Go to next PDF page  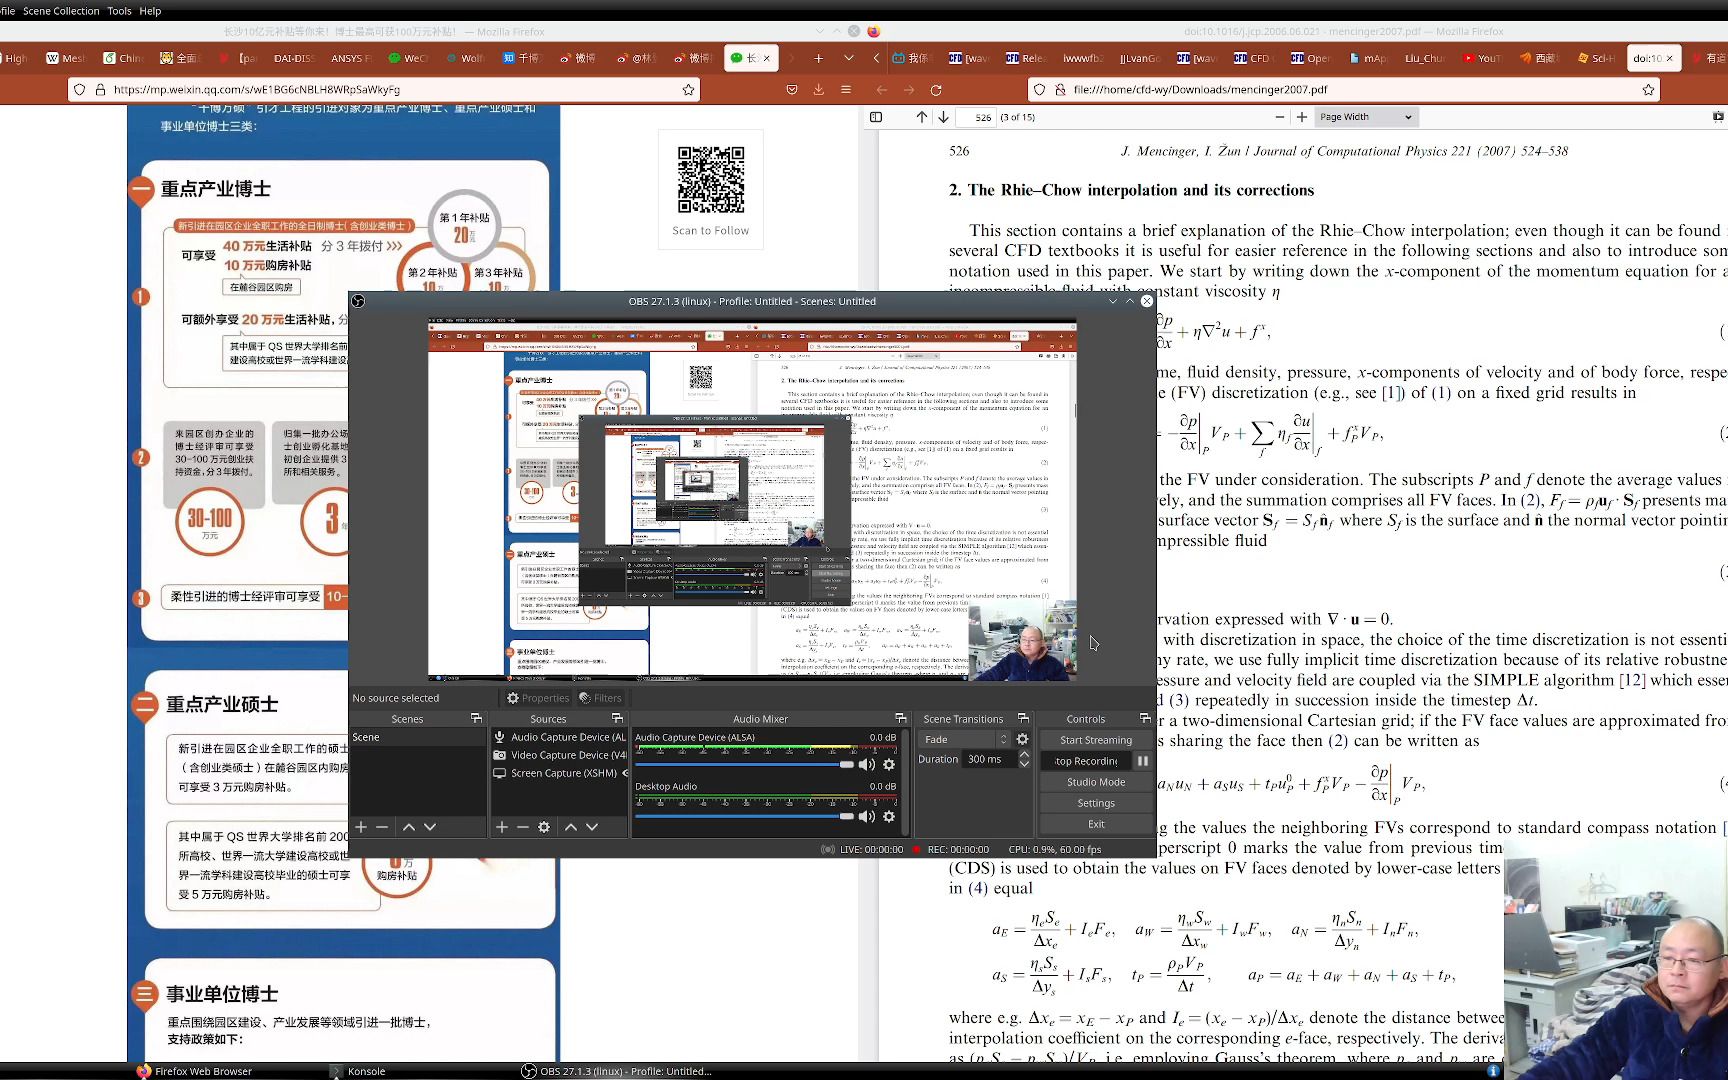tap(943, 117)
